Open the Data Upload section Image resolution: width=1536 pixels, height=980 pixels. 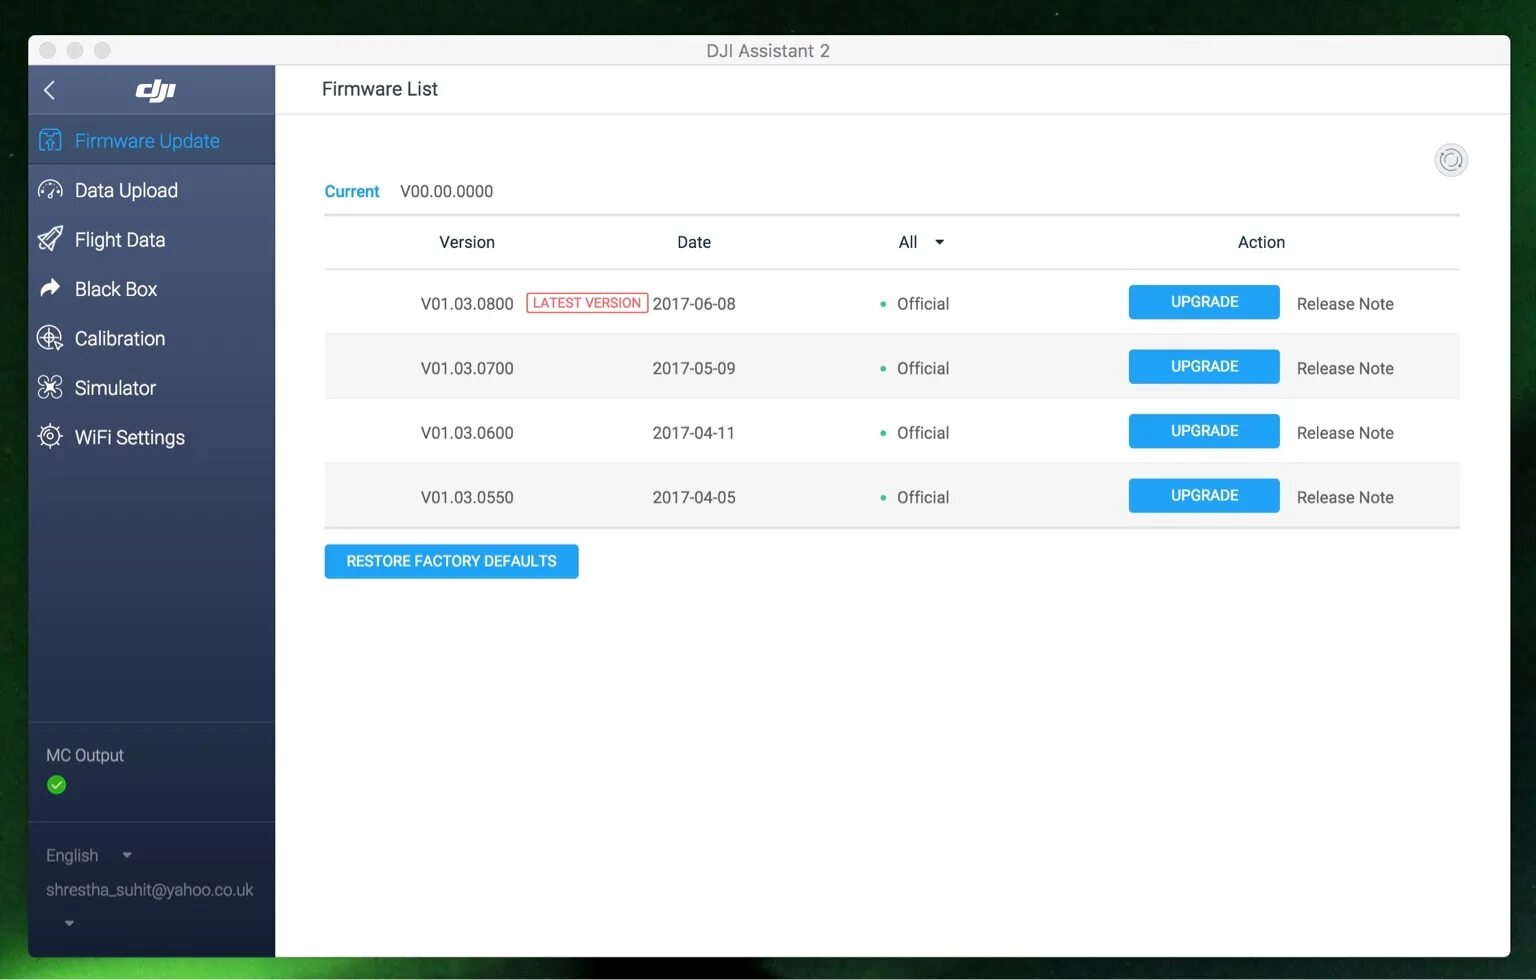[x=152, y=190]
